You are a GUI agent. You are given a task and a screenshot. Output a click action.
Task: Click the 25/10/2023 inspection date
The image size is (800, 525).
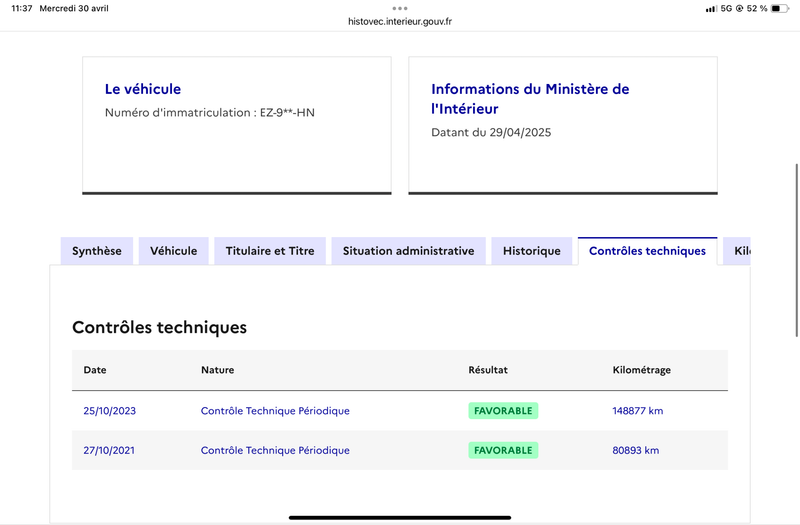click(x=109, y=411)
